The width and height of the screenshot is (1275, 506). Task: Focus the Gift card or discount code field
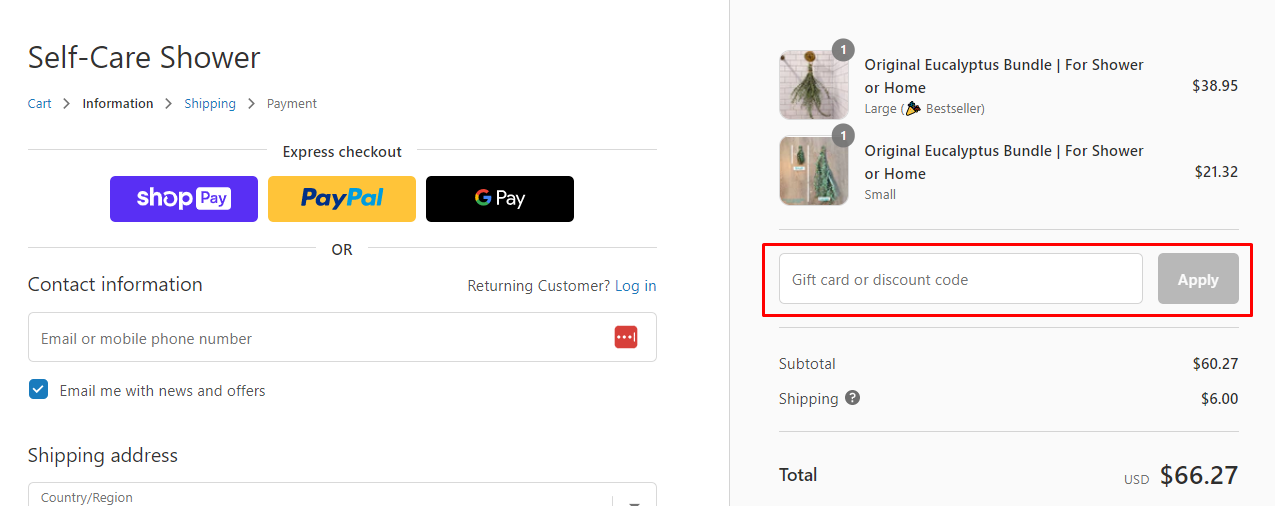click(961, 279)
